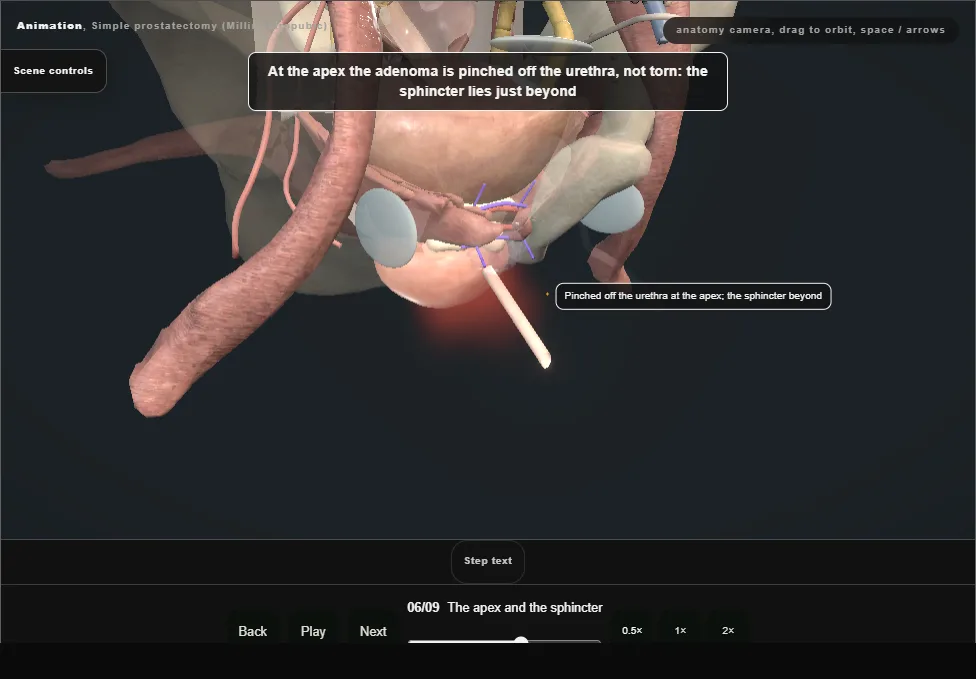This screenshot has width=976, height=679.
Task: Click the Simple prostatectomy subtitle text
Action: 209,26
